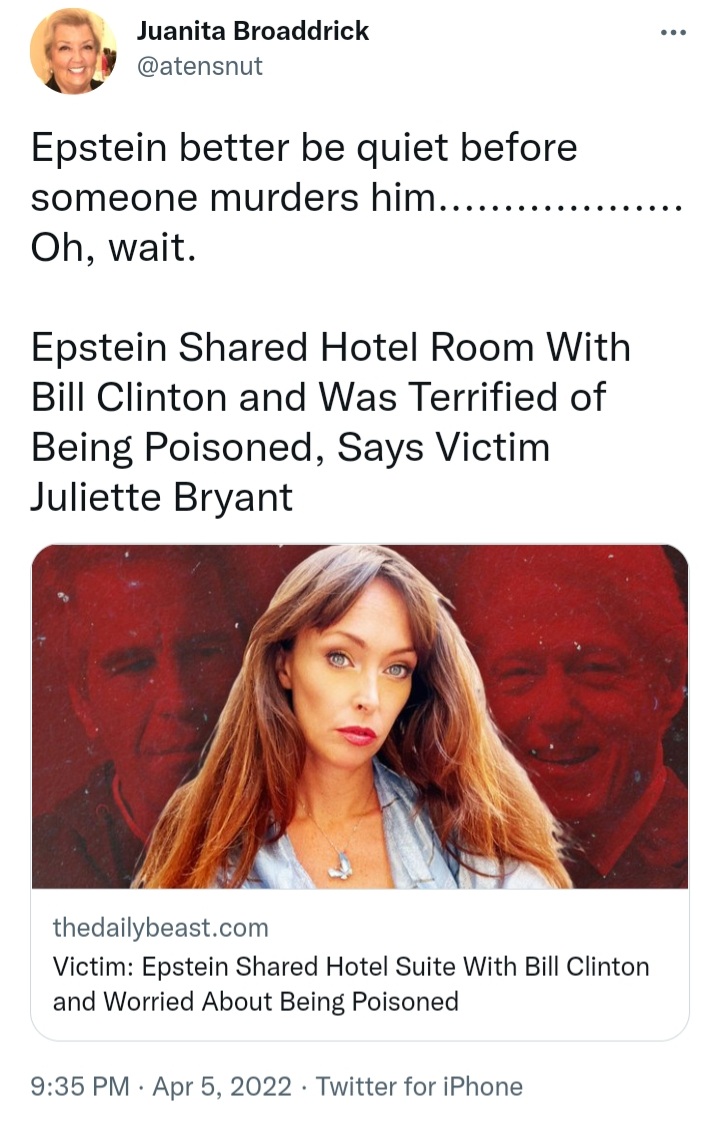This screenshot has height=1122, width=720.
Task: Click the 'Being Poisoned, Says Victim' line
Action: click(290, 447)
